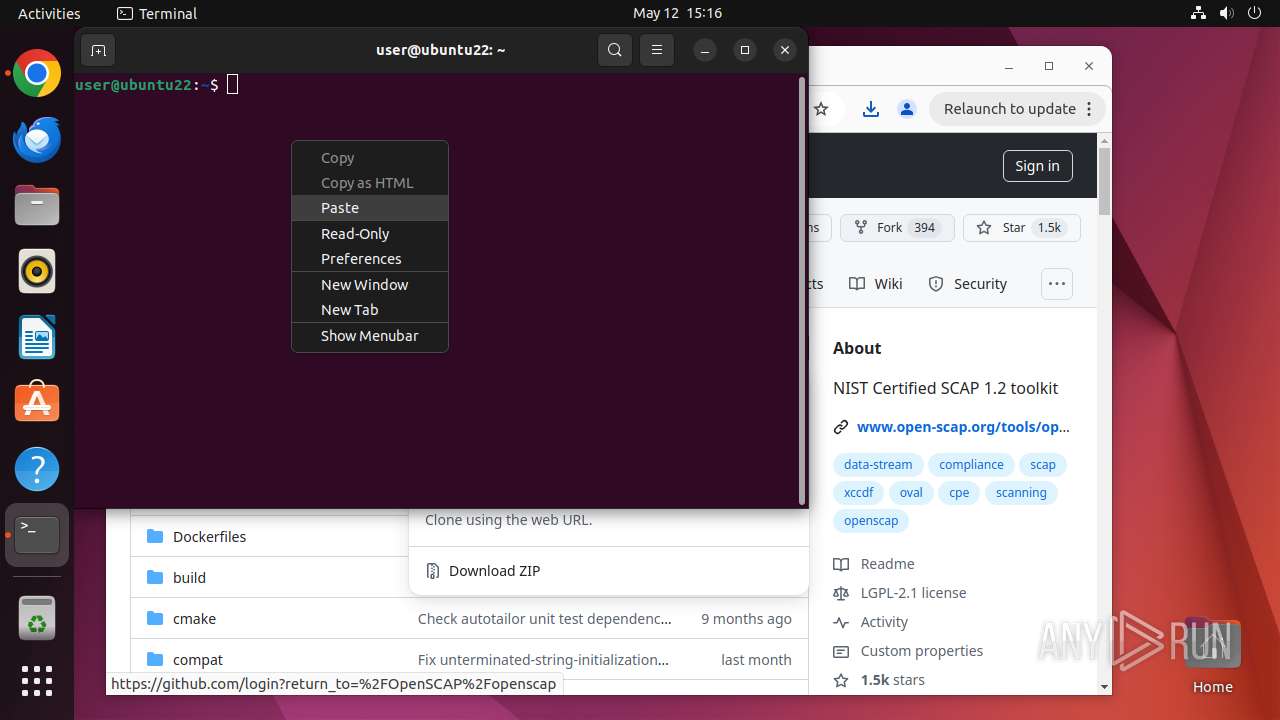The image size is (1280, 720).
Task: Open Dockerfiles folder in repository list
Action: tap(209, 536)
